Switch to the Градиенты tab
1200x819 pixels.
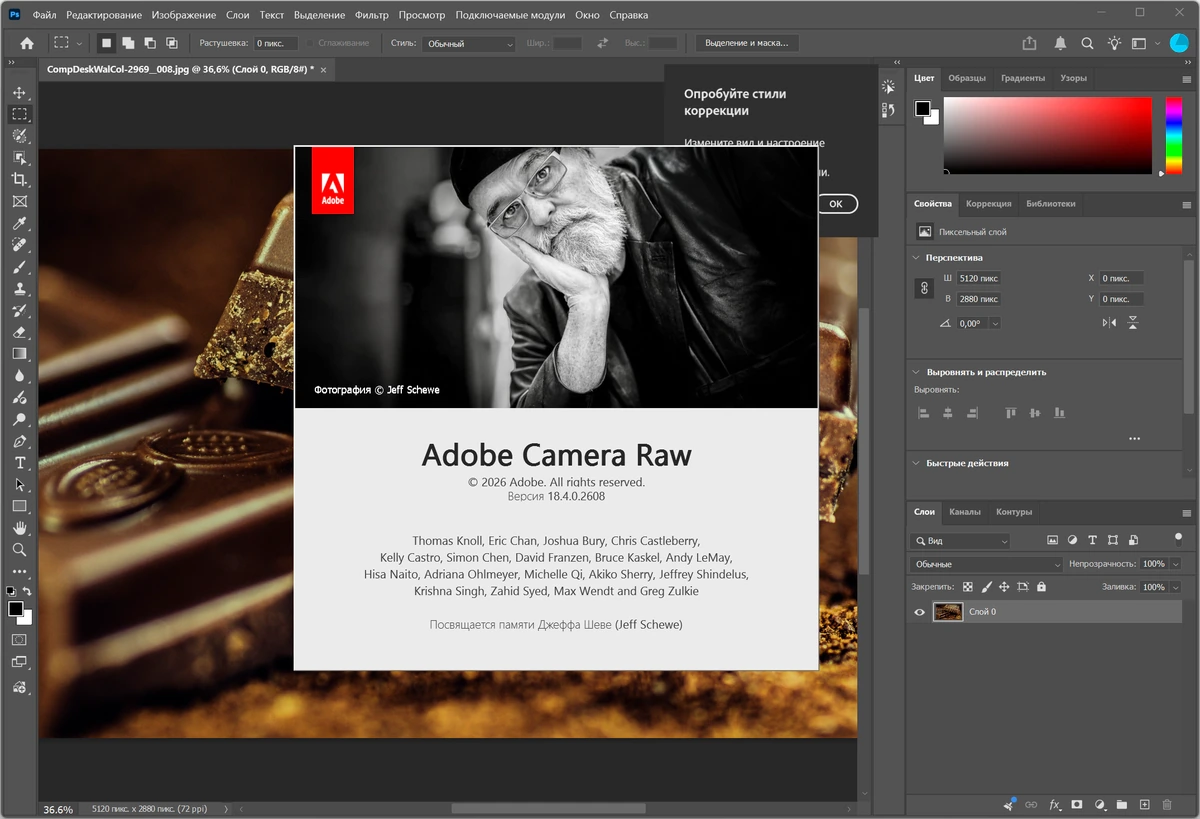(x=1023, y=78)
